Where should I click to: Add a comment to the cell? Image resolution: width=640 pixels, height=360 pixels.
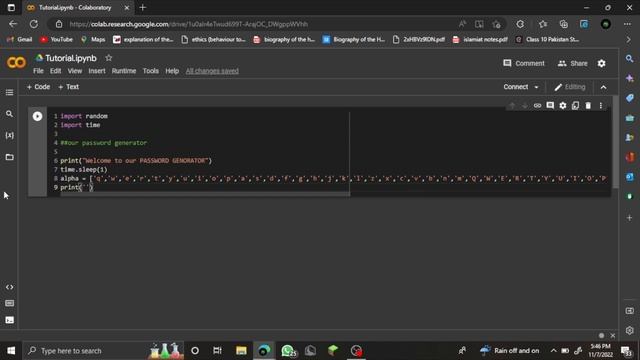[550, 106]
